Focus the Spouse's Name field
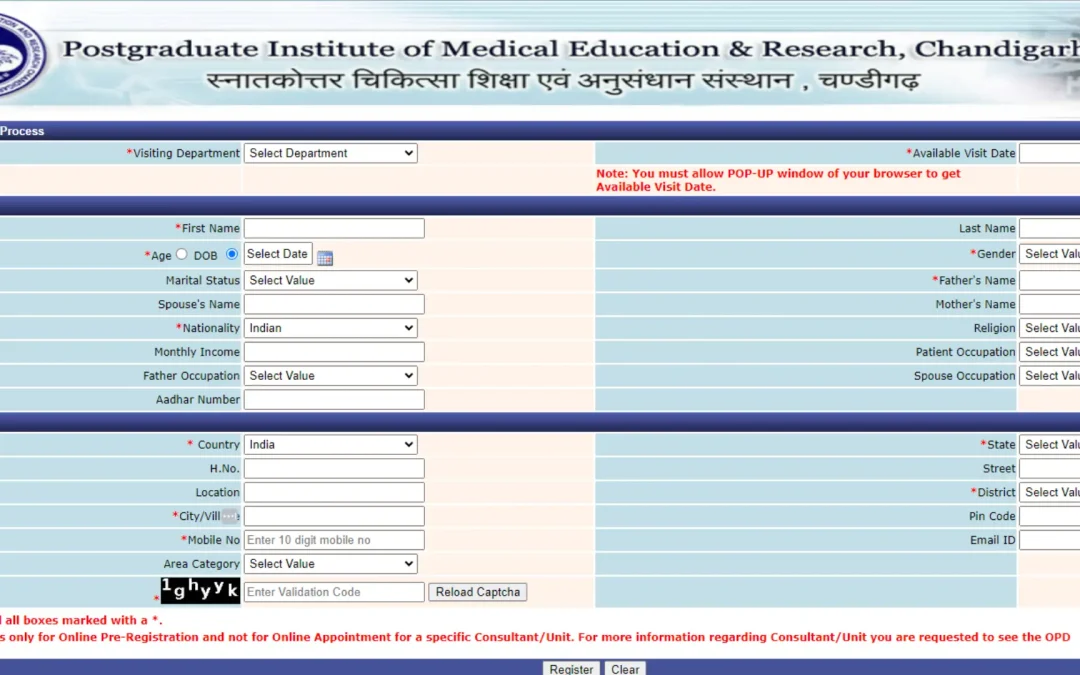The width and height of the screenshot is (1080, 675). pos(334,304)
